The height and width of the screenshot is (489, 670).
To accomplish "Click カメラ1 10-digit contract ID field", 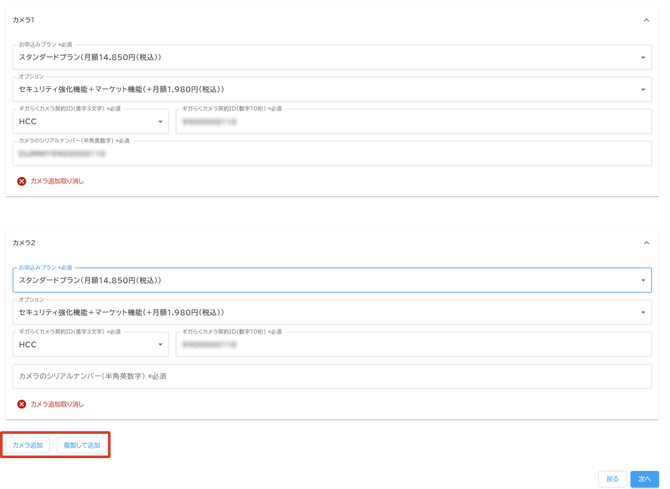I will tap(413, 122).
